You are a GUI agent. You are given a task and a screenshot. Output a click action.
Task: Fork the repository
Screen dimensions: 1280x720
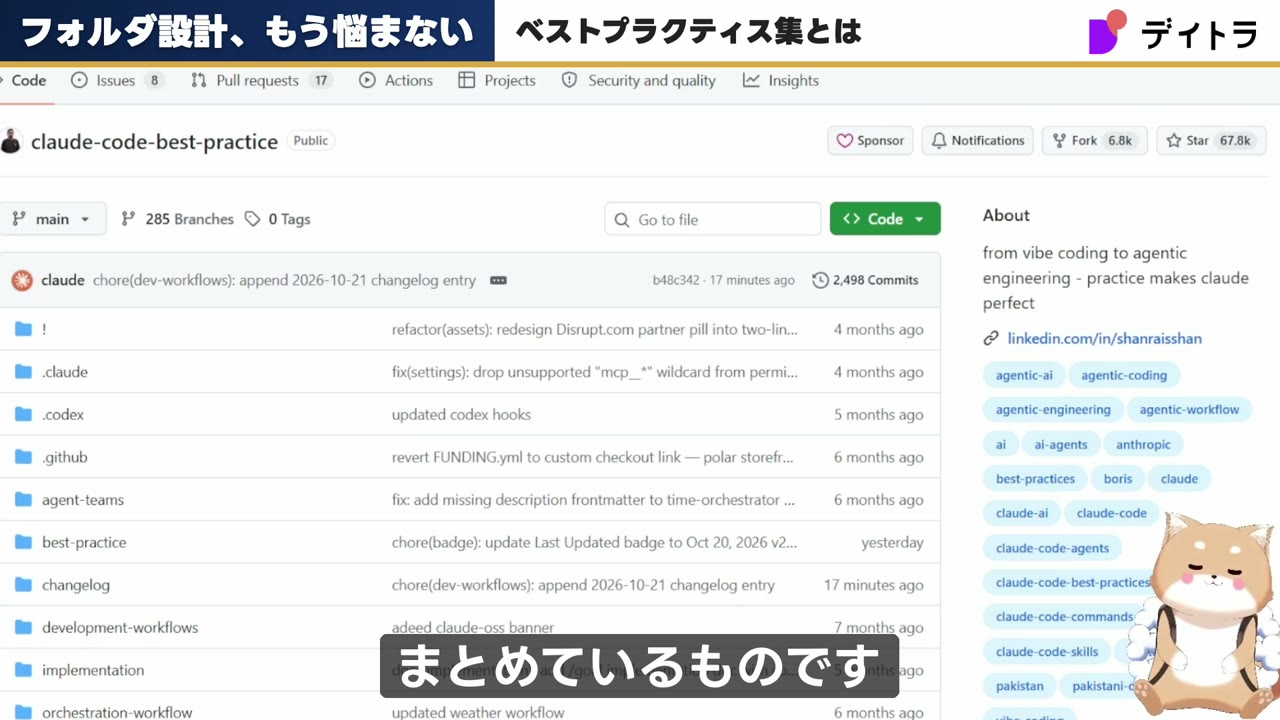coord(1096,141)
